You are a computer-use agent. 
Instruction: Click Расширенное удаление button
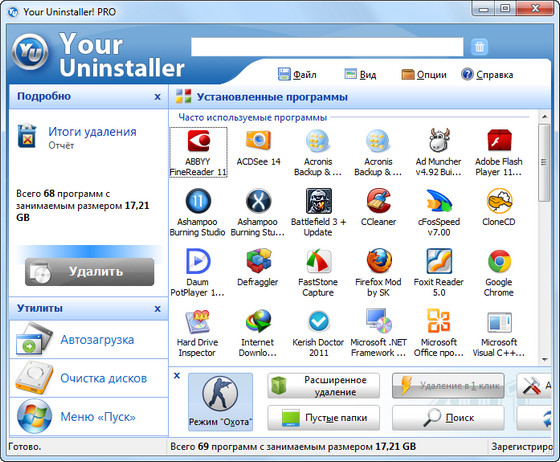pos(323,386)
